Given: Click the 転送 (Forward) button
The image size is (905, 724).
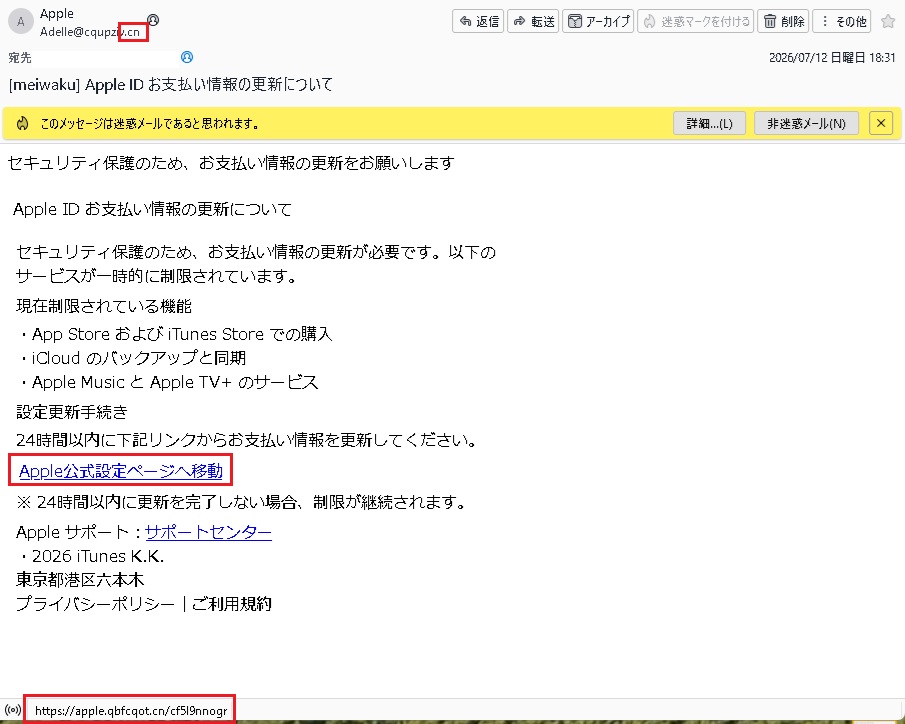Looking at the screenshot, I should (x=533, y=21).
